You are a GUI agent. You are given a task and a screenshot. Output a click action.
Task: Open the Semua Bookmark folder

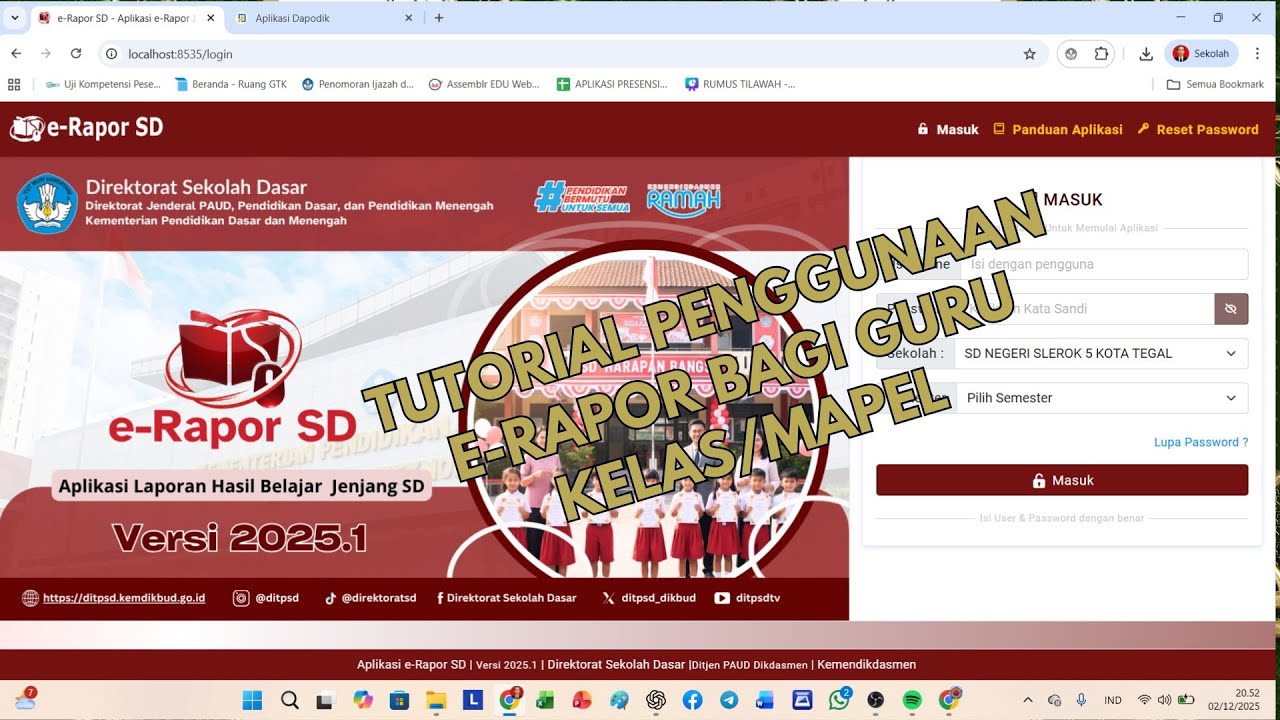point(1216,84)
